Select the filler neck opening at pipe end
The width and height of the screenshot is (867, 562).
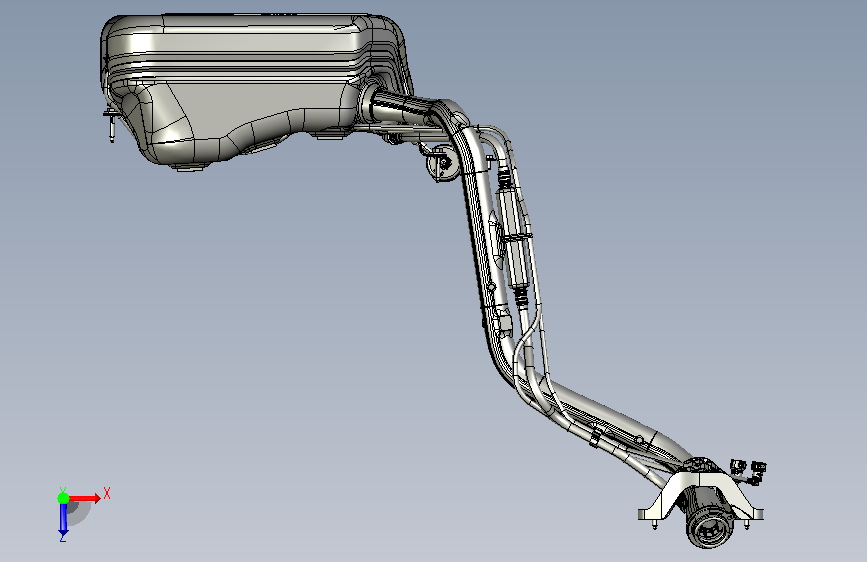pyautogui.click(x=710, y=527)
